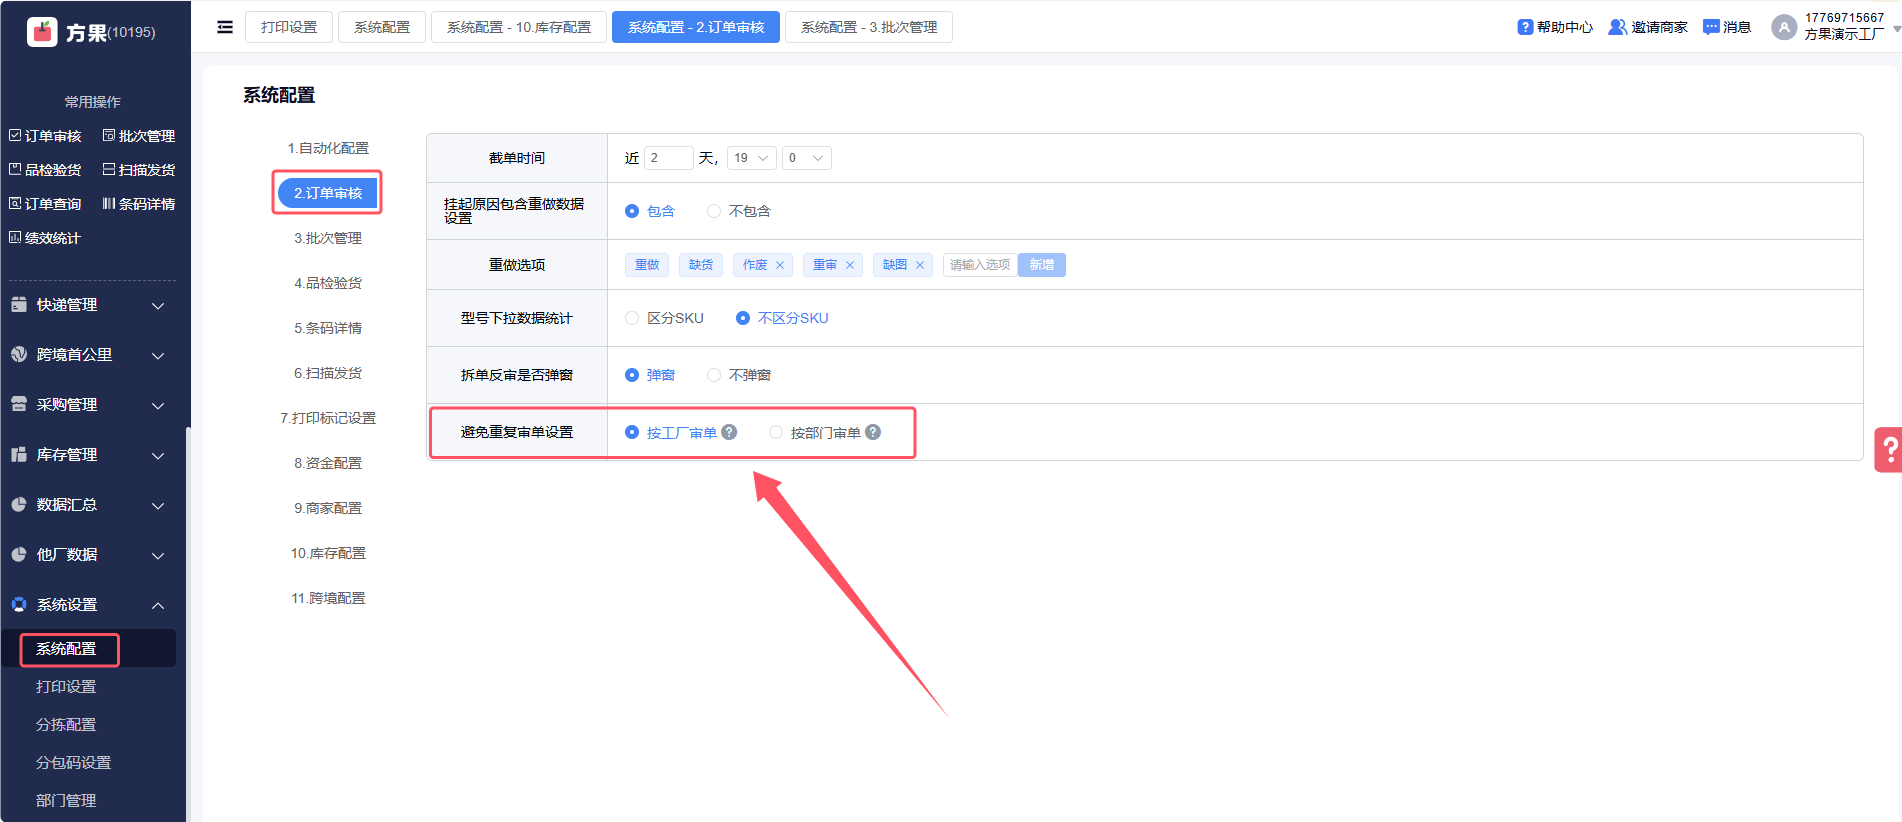Expand the 数据汇总 menu chevron

[158, 505]
